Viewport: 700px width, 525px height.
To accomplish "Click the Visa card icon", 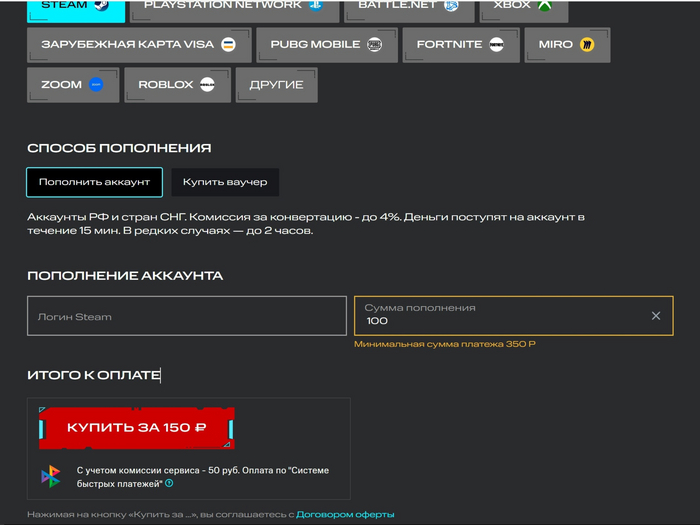I will [228, 45].
